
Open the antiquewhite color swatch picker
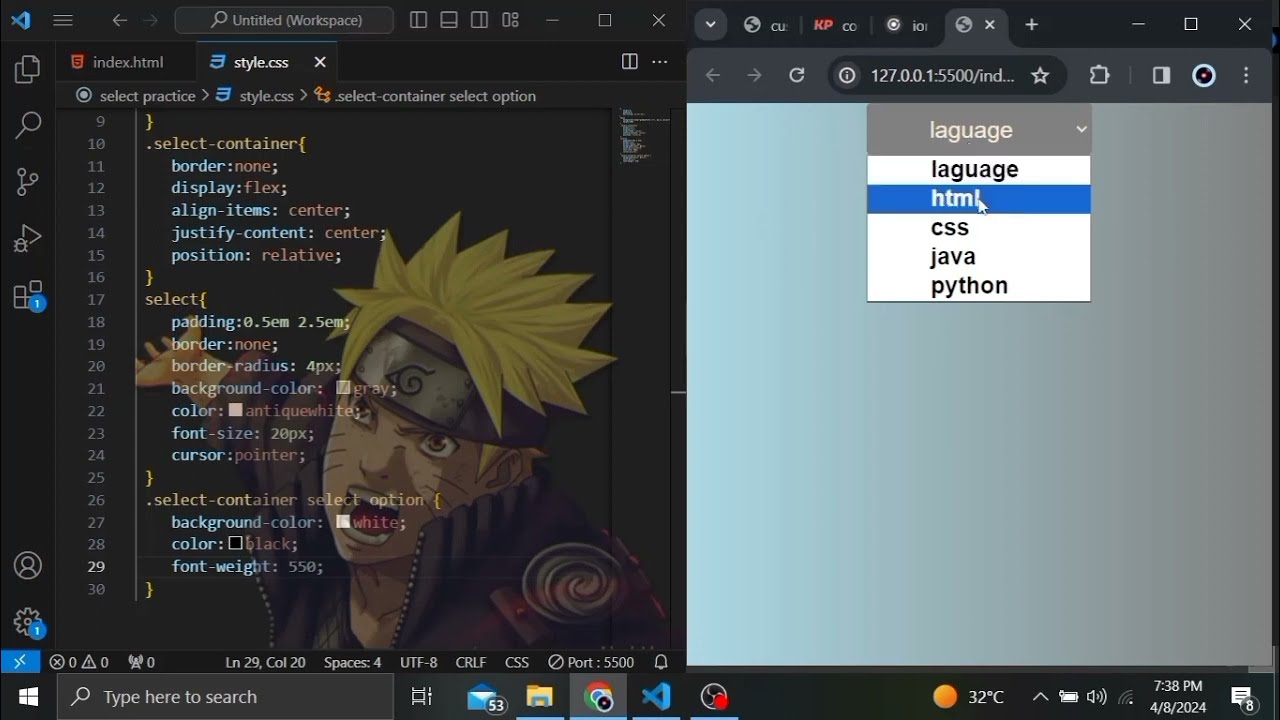point(235,410)
